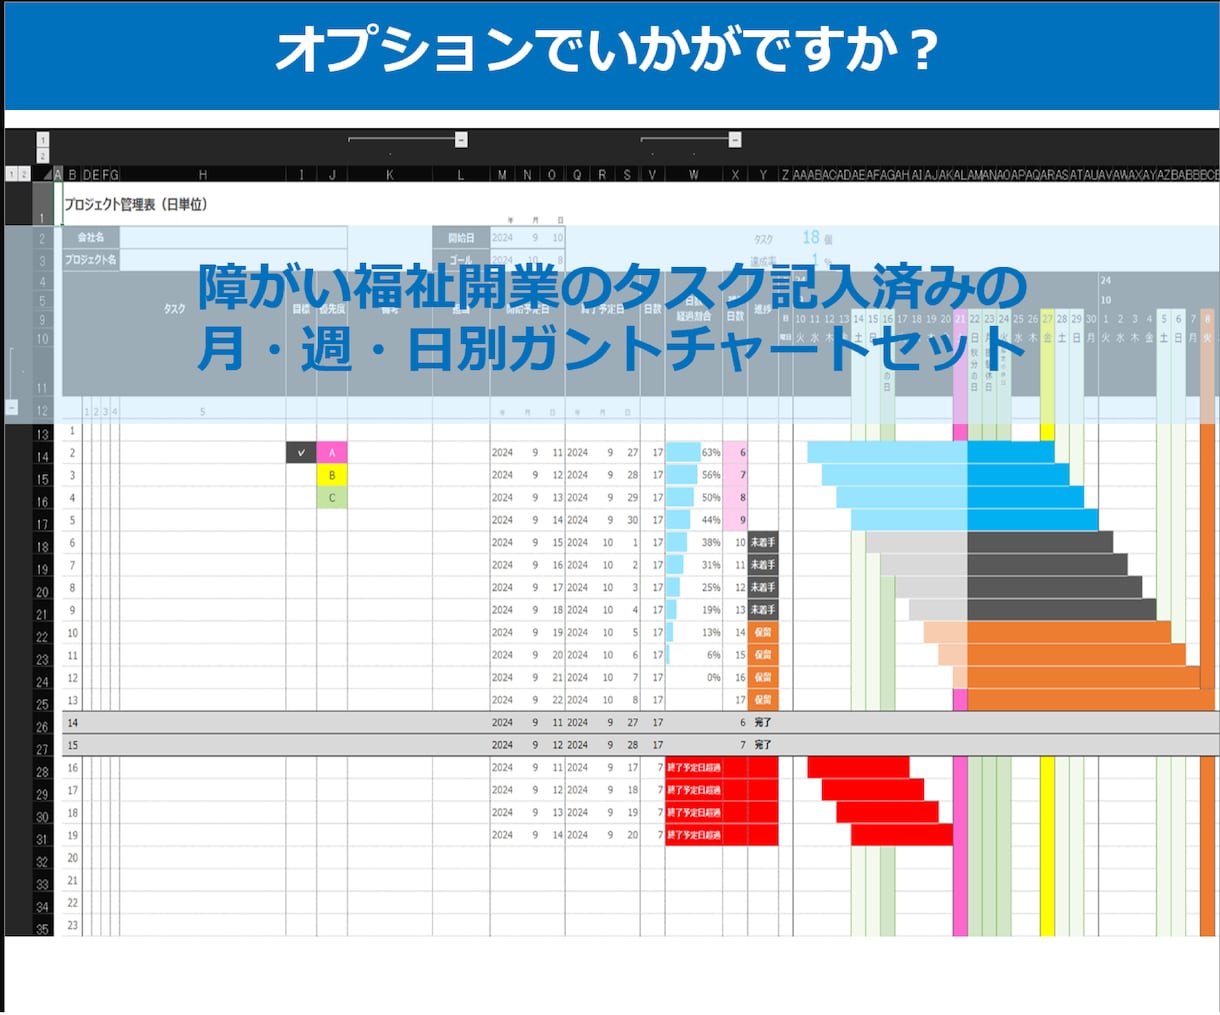Screen dimensions: 1220x1015
Task: Select the yellow priority B cell
Action: click(x=332, y=475)
